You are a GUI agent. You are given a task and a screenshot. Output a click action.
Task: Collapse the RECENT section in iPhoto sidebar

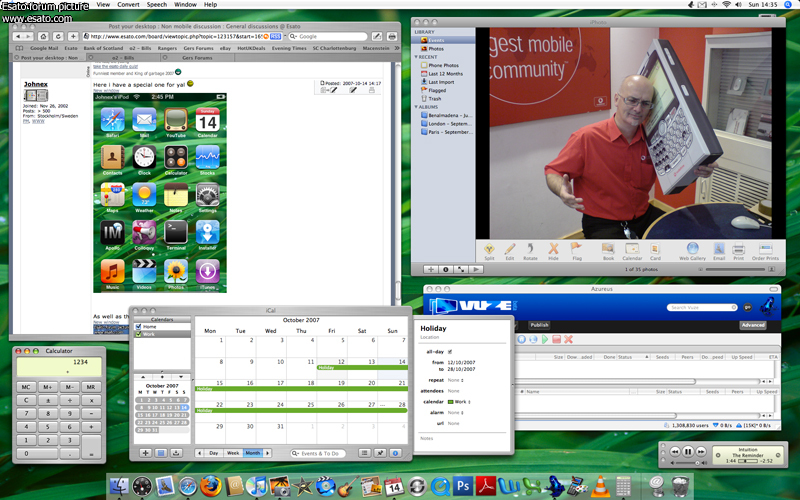[416, 57]
